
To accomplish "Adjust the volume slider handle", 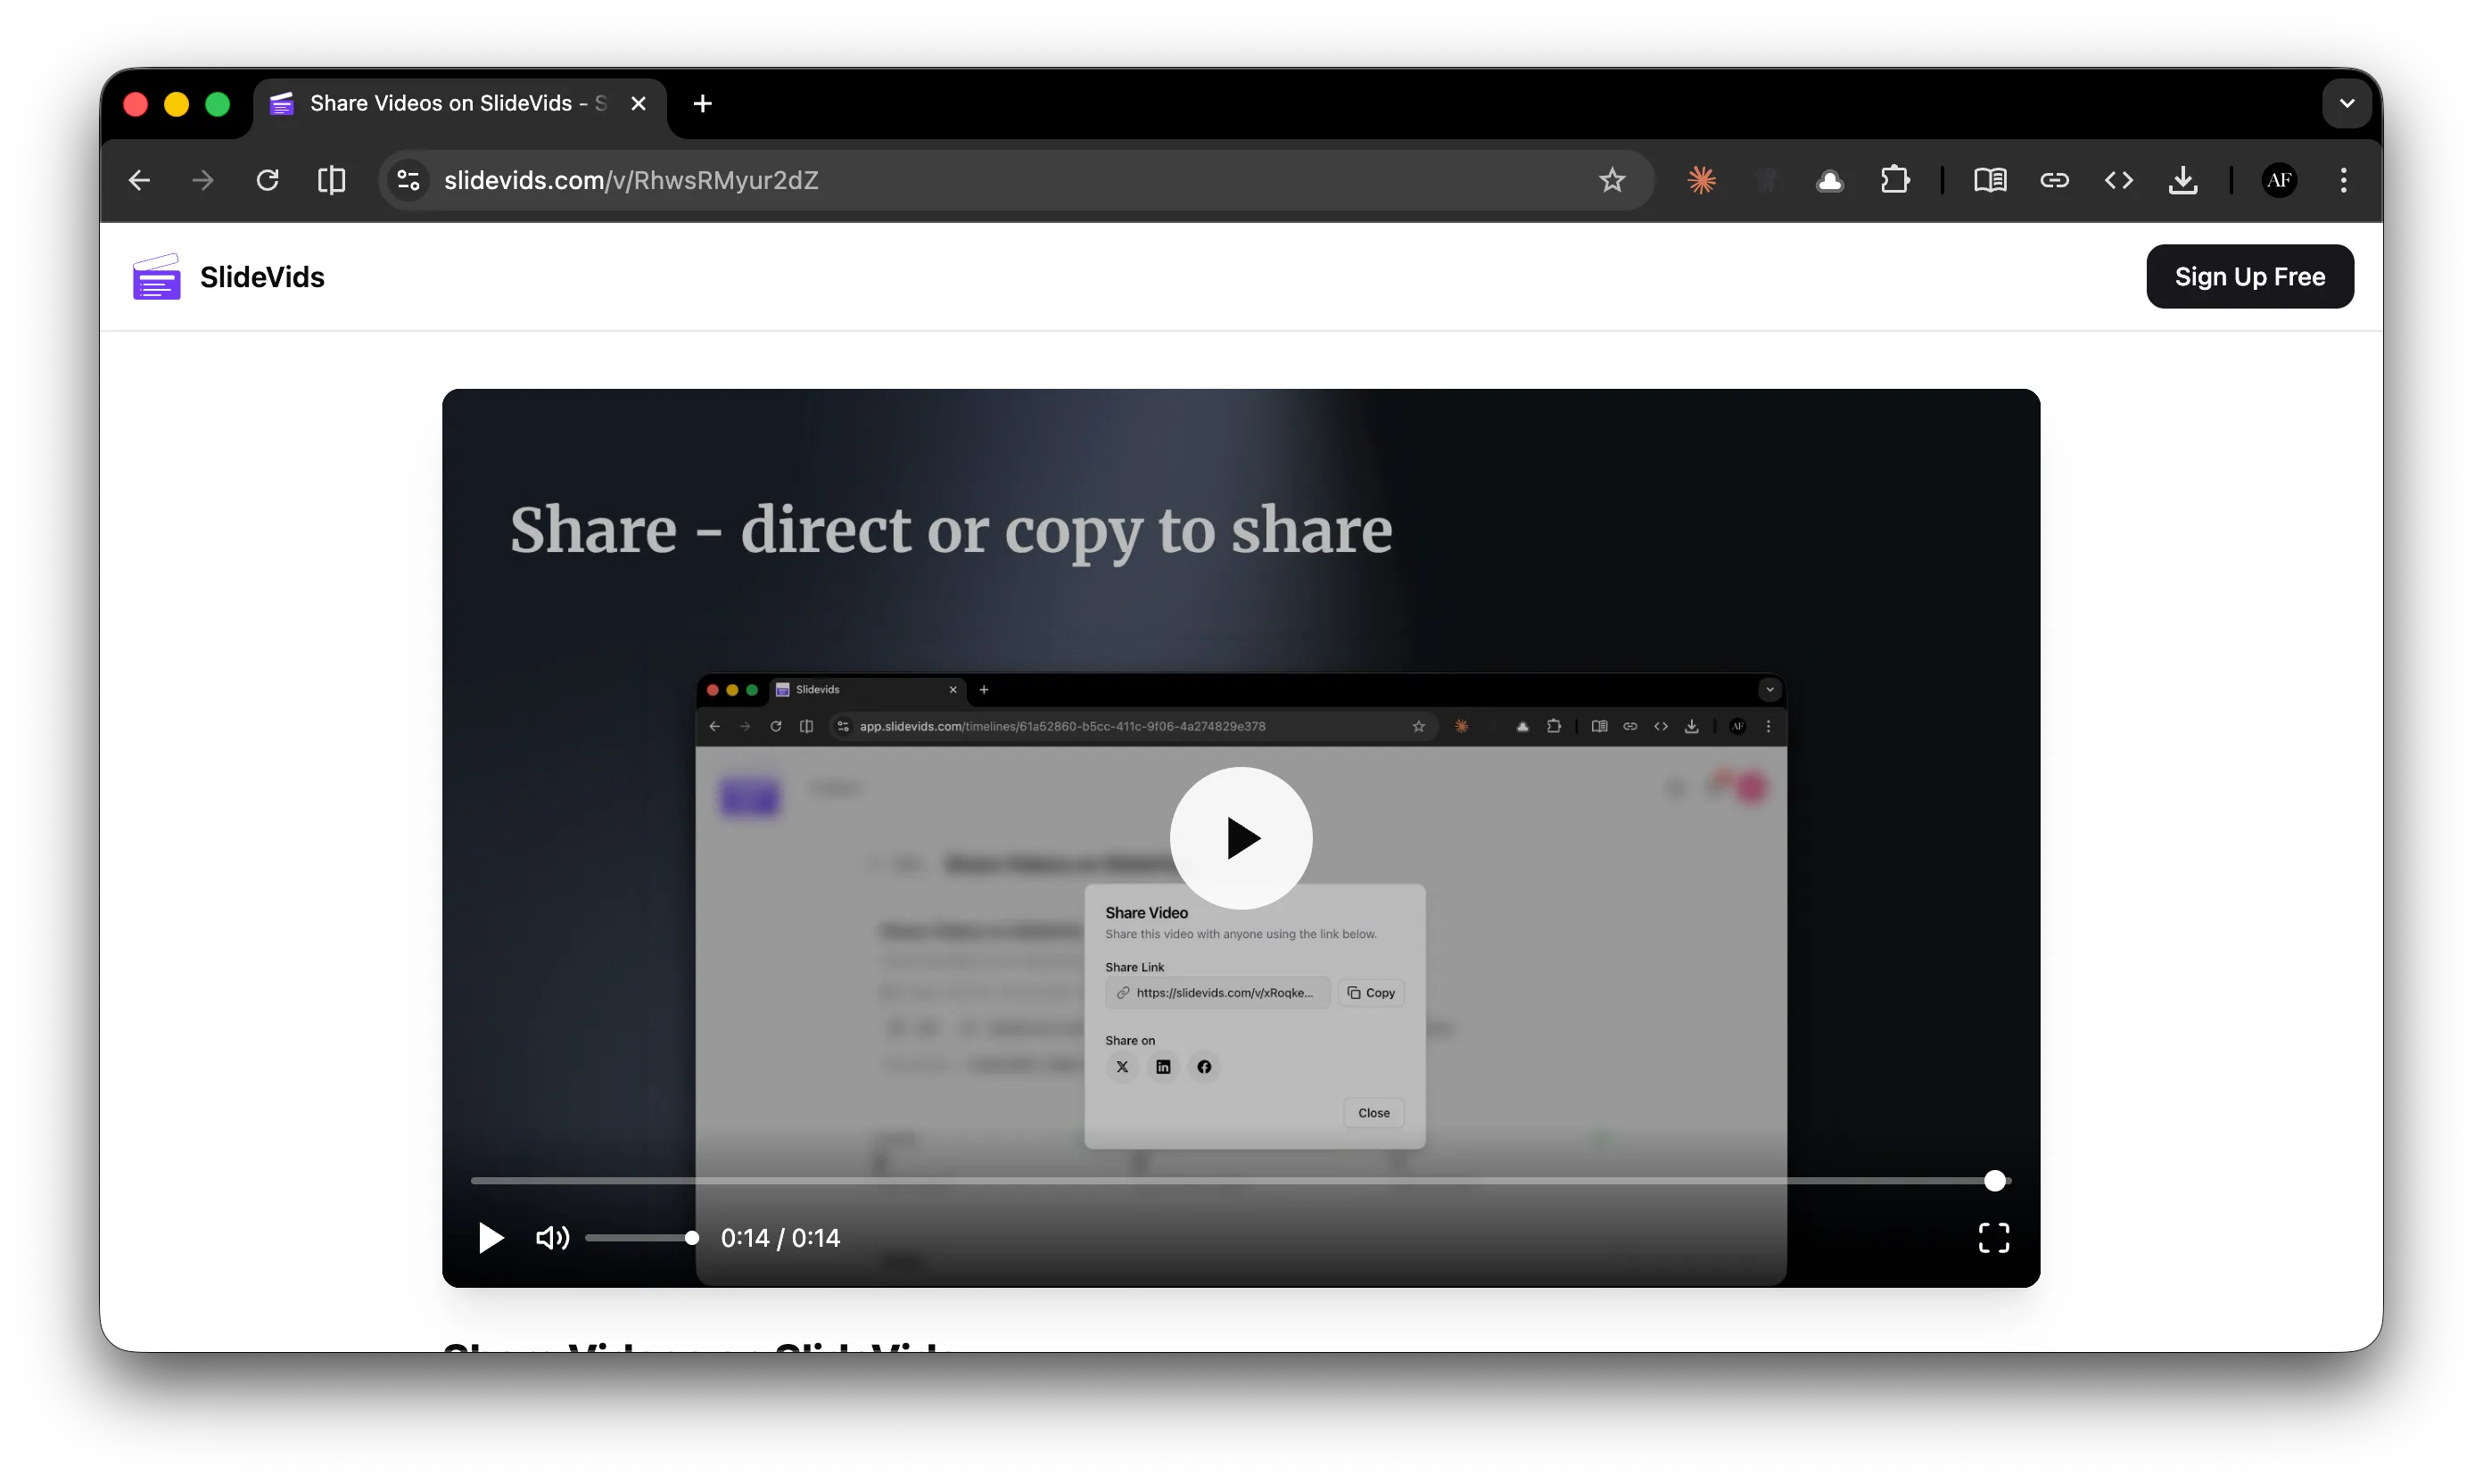I will tap(691, 1238).
